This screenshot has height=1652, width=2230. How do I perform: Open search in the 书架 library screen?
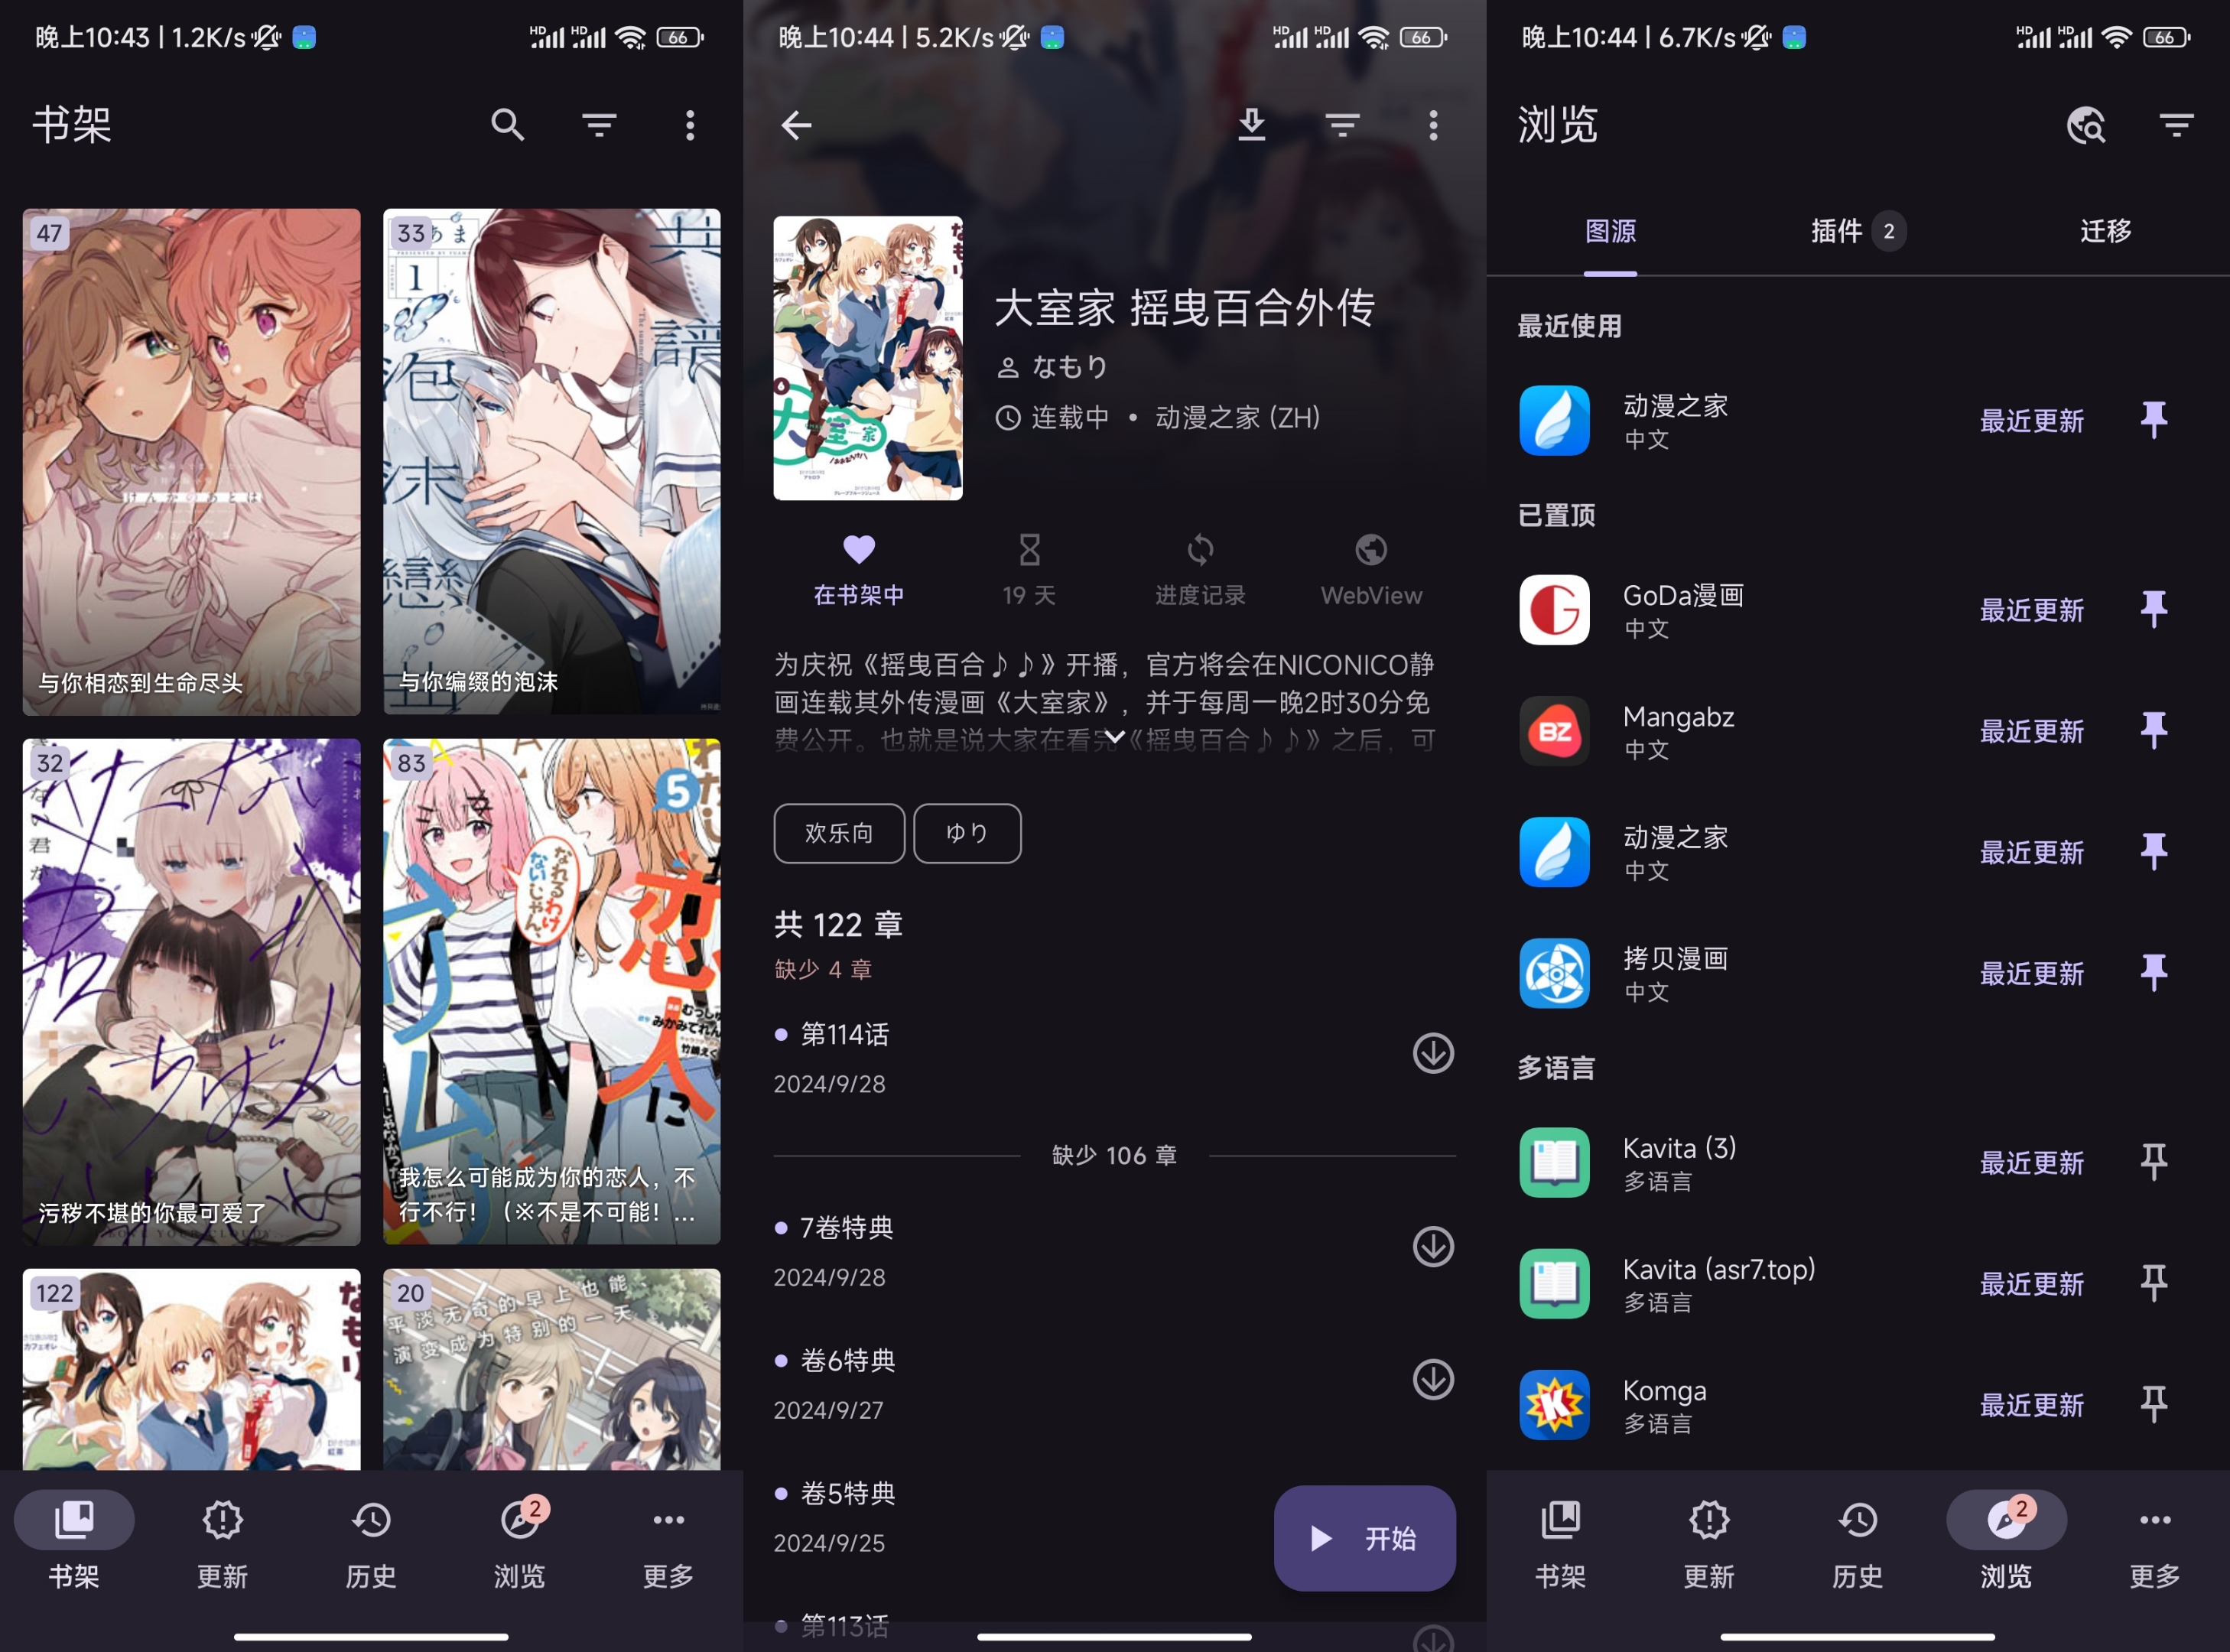point(507,125)
